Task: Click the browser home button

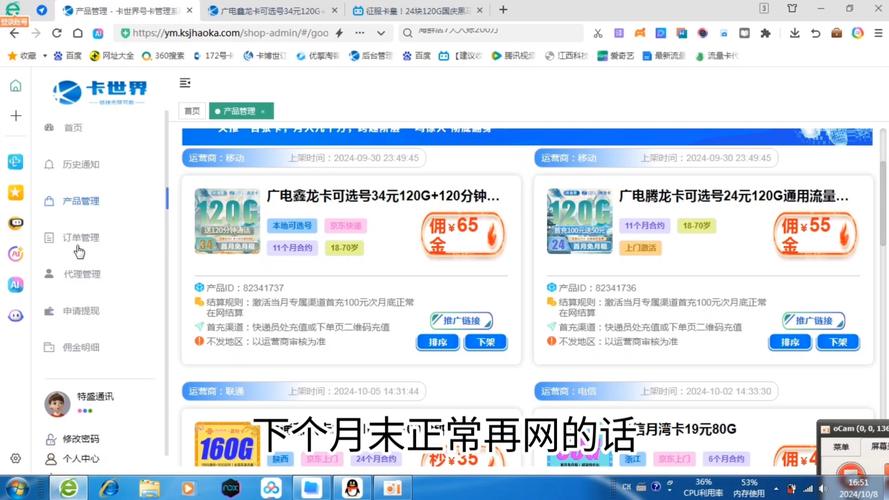Action: coord(78,33)
